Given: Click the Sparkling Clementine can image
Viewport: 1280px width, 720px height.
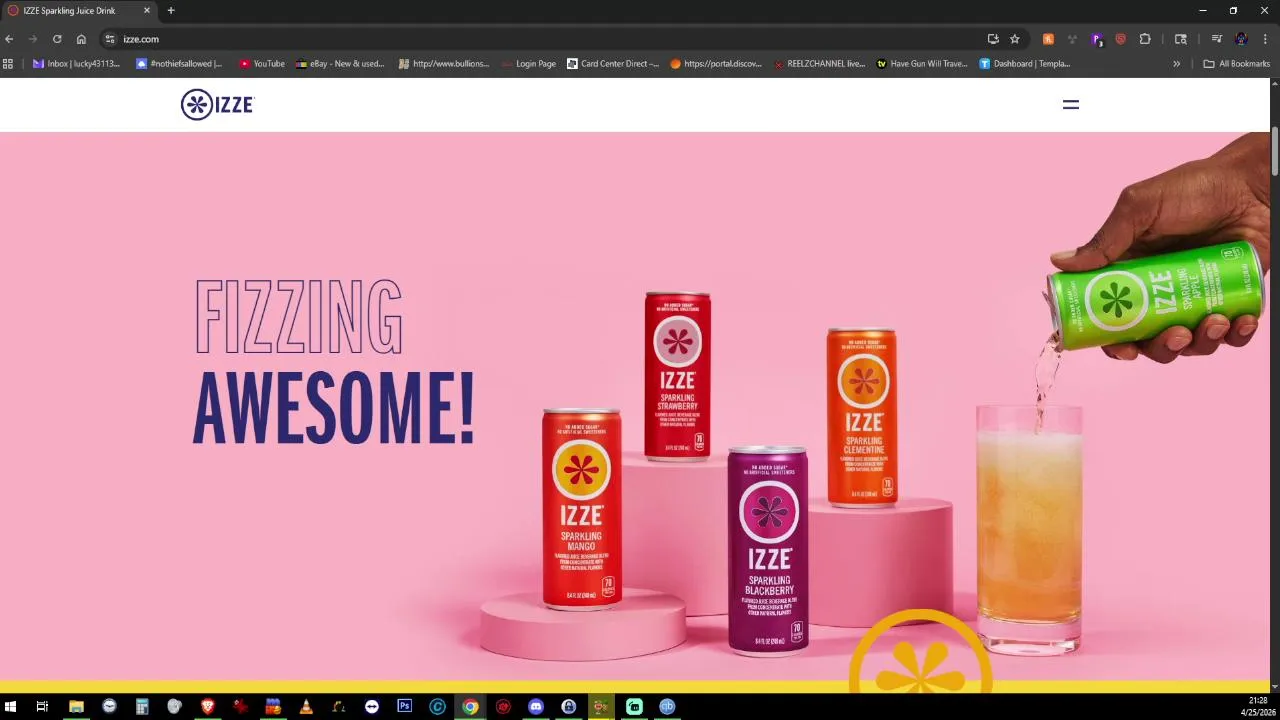Looking at the screenshot, I should [862, 417].
